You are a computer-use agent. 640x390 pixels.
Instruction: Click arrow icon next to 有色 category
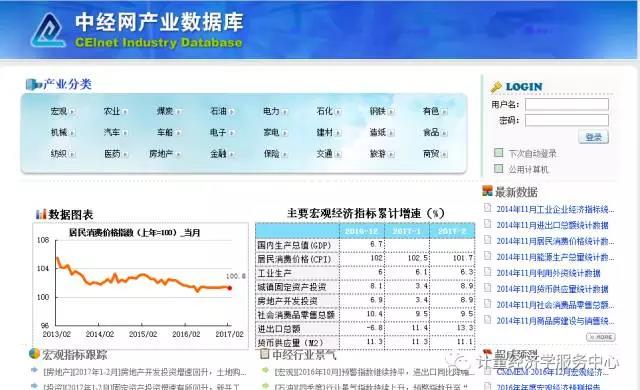[x=444, y=111]
